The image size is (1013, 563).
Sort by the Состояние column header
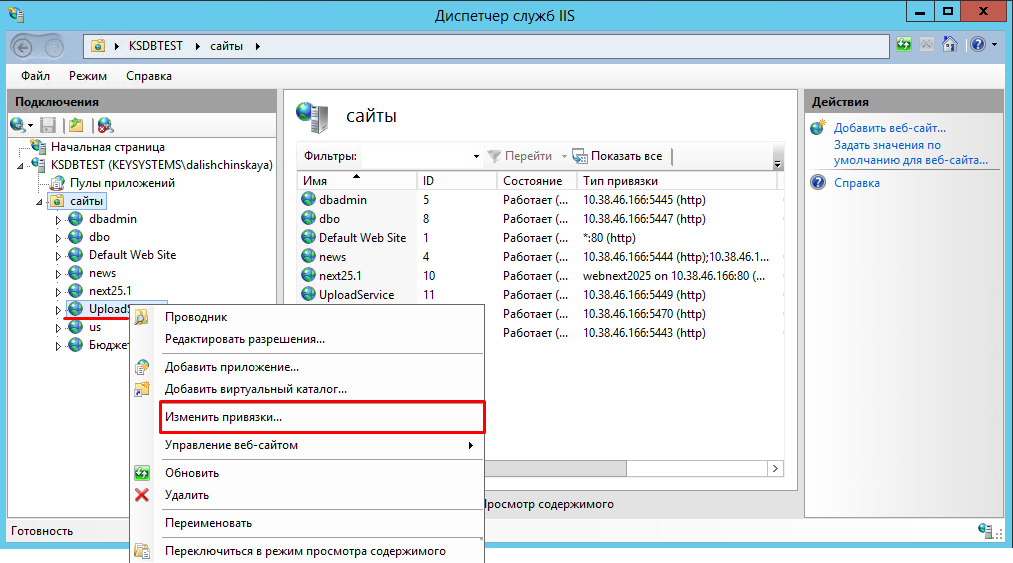click(536, 181)
